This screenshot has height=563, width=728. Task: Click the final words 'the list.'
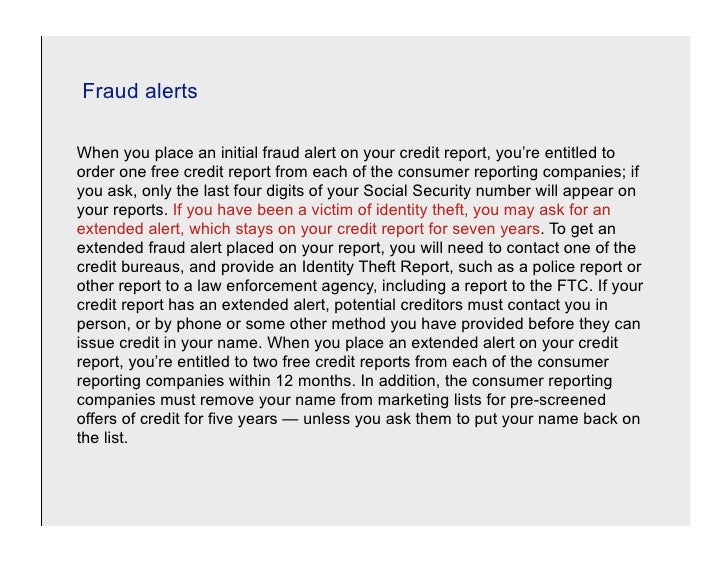click(102, 438)
